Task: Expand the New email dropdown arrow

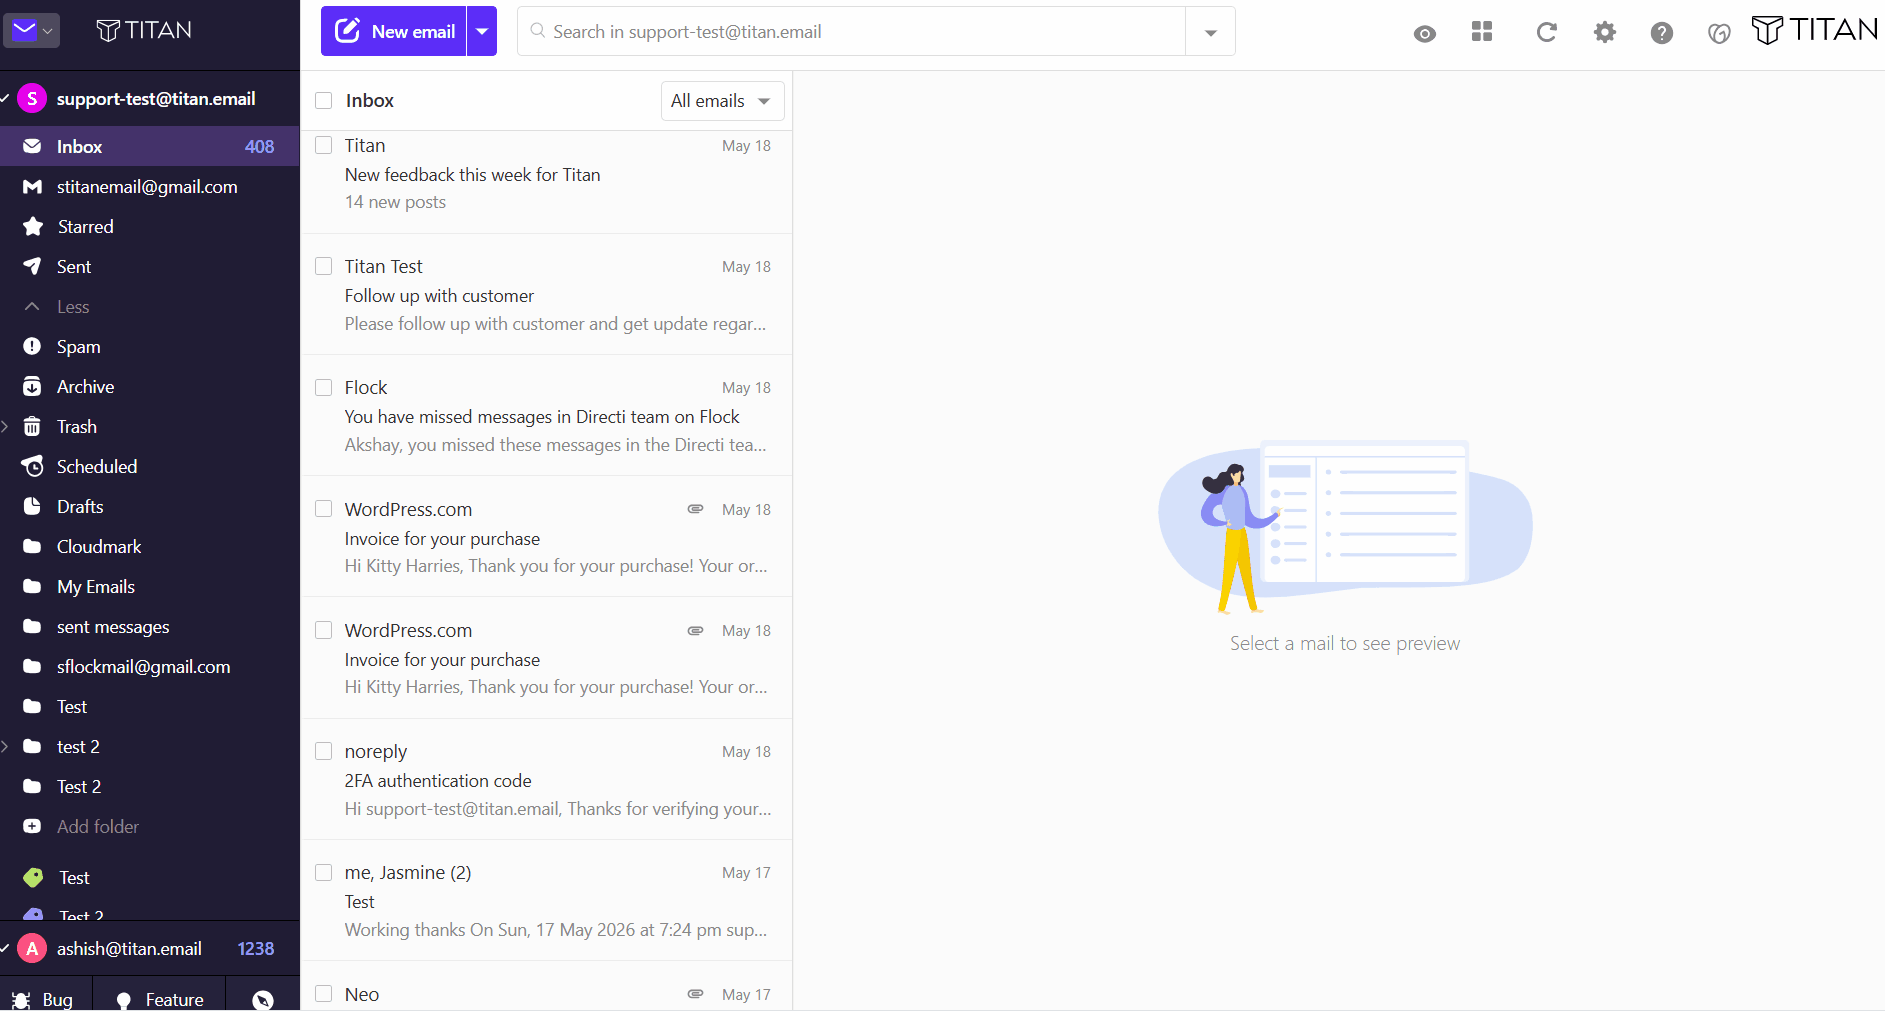Action: pos(482,31)
